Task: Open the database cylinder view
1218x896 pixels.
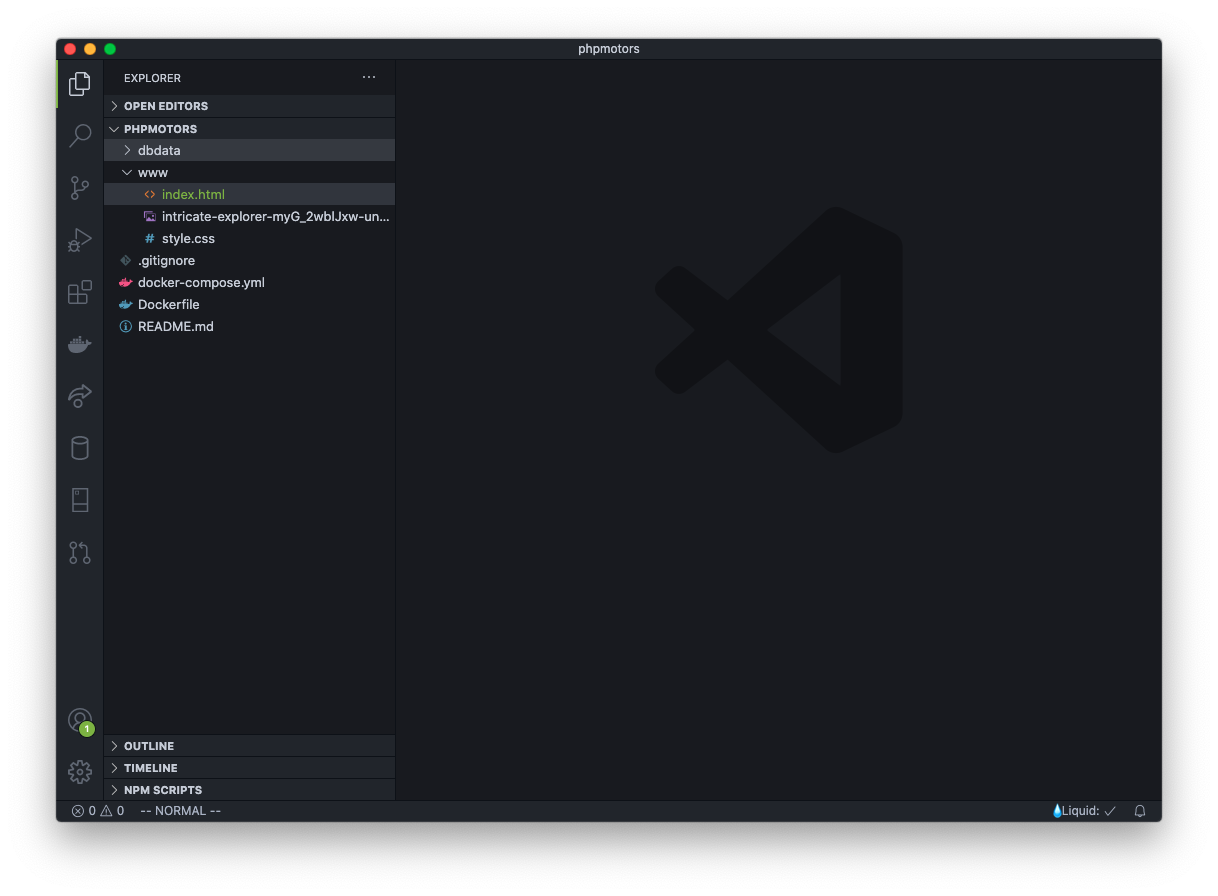Action: coord(80,448)
